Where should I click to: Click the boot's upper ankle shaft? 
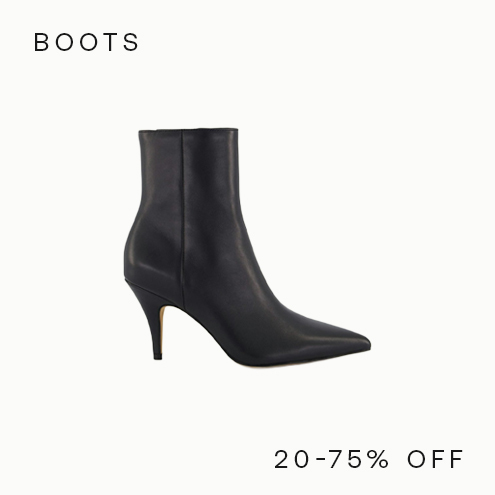point(188,173)
